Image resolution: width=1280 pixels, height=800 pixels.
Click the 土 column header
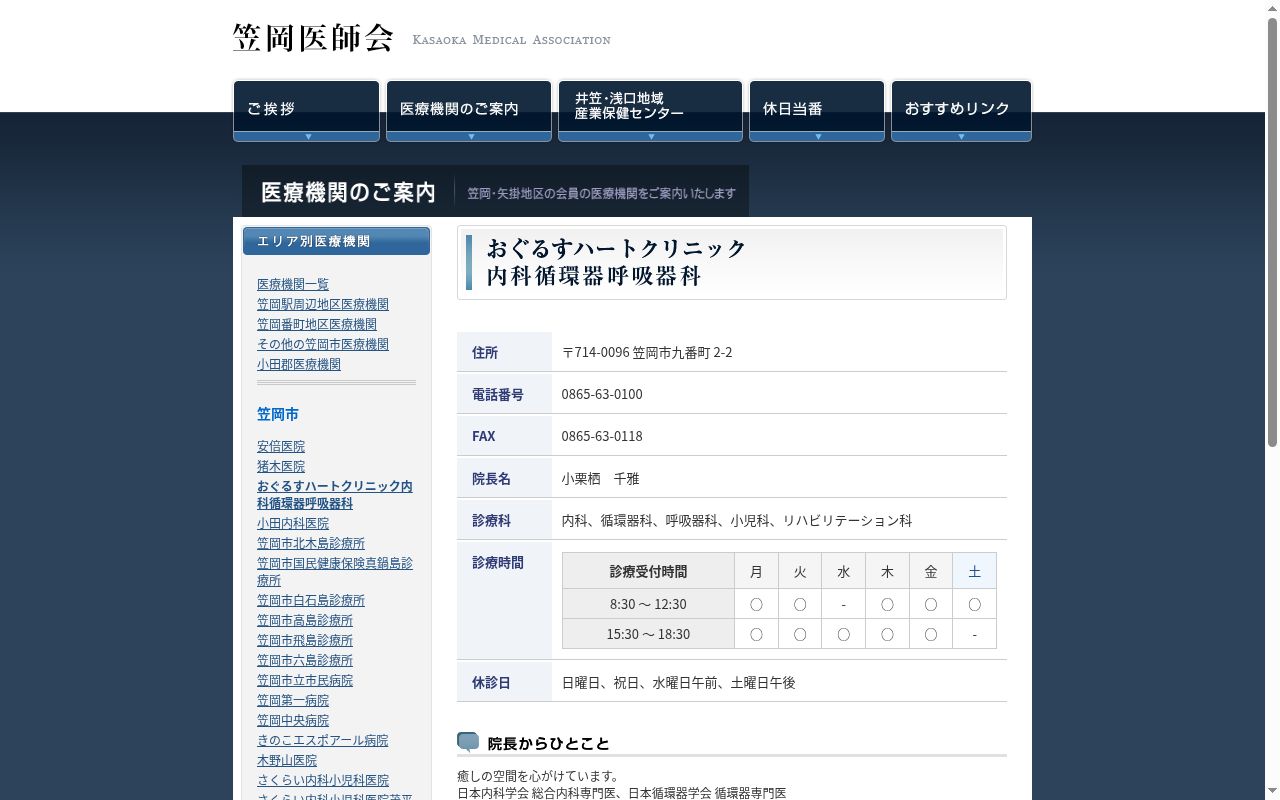[x=974, y=571]
